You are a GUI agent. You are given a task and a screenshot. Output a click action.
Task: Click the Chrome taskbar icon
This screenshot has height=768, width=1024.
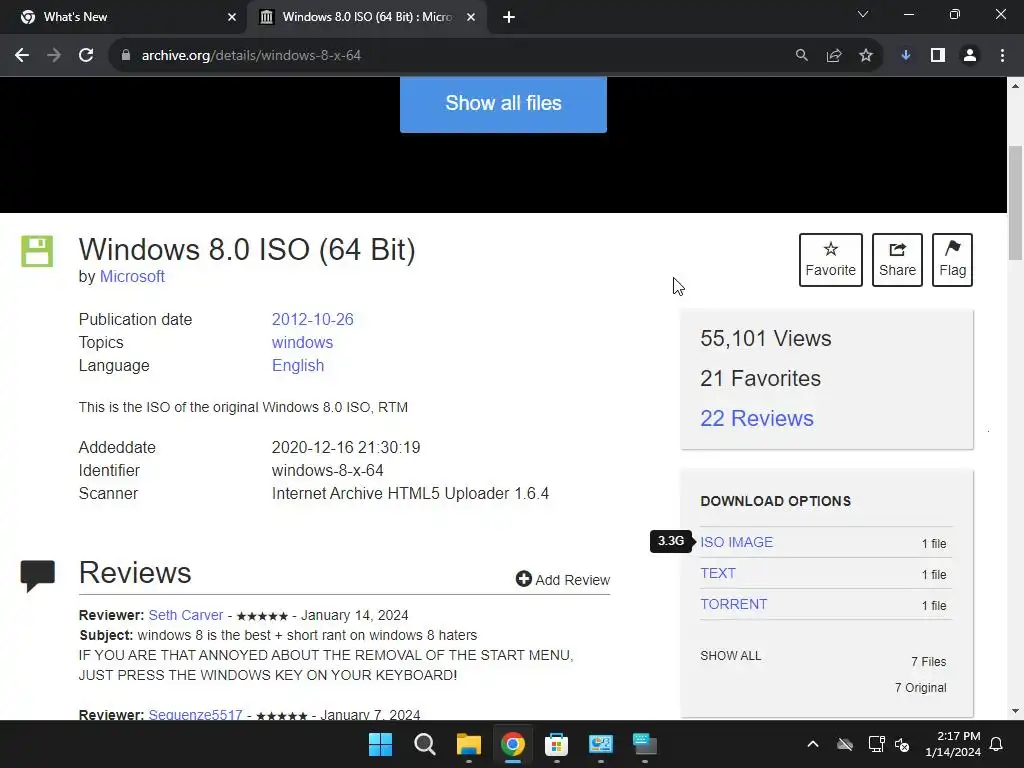513,744
